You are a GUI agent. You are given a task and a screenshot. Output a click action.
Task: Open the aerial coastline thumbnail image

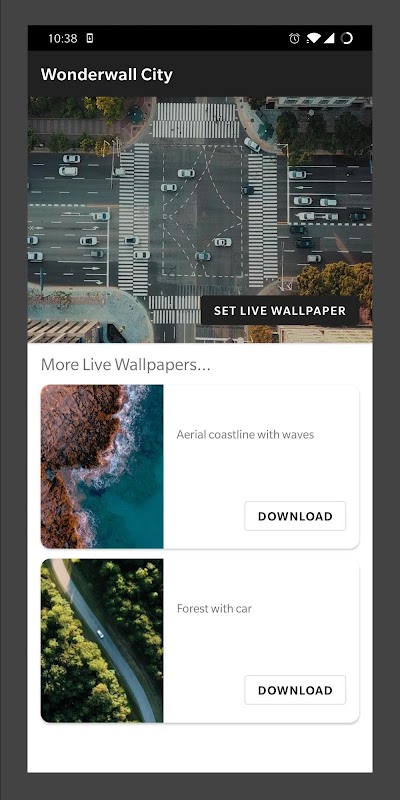click(102, 467)
